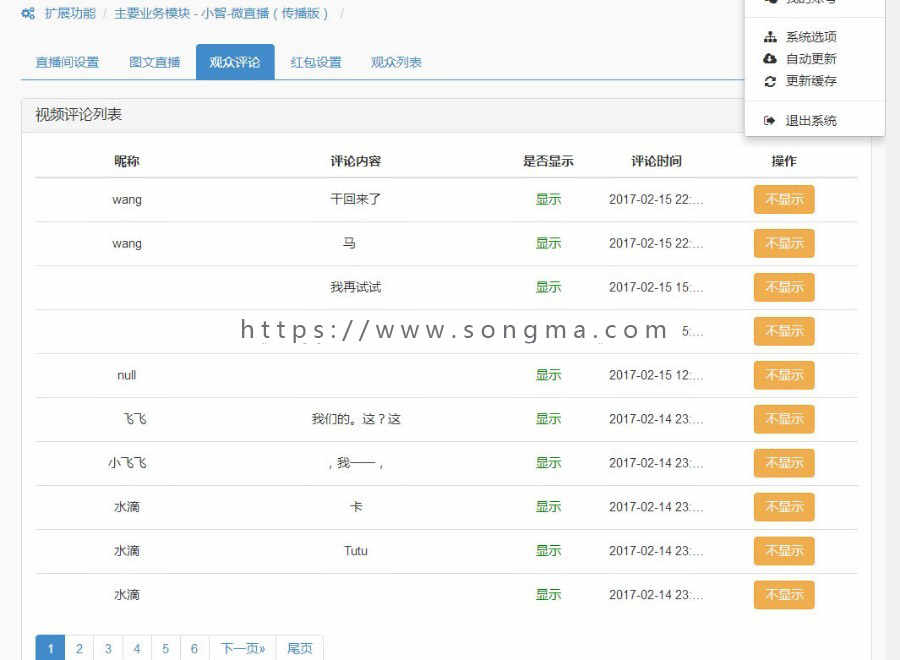Image resolution: width=900 pixels, height=660 pixels.
Task: Click the time 2017-02-15 15:... cell
Action: tap(656, 287)
